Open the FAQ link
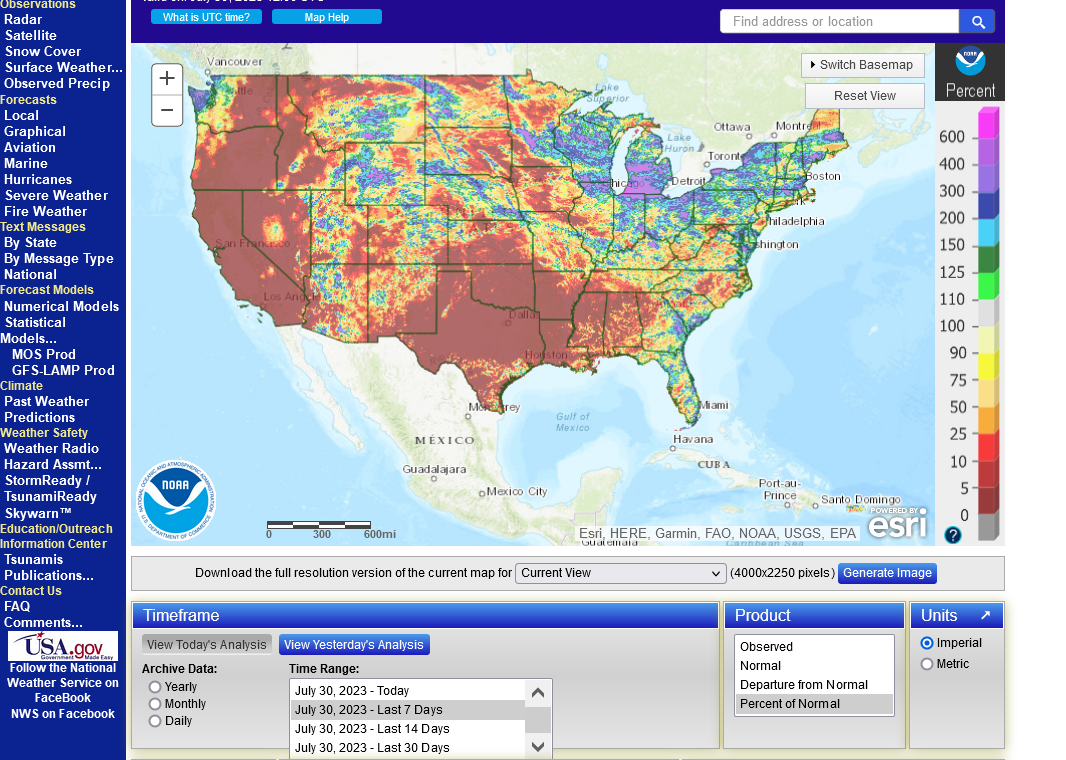Image resolution: width=1066 pixels, height=760 pixels. click(17, 606)
